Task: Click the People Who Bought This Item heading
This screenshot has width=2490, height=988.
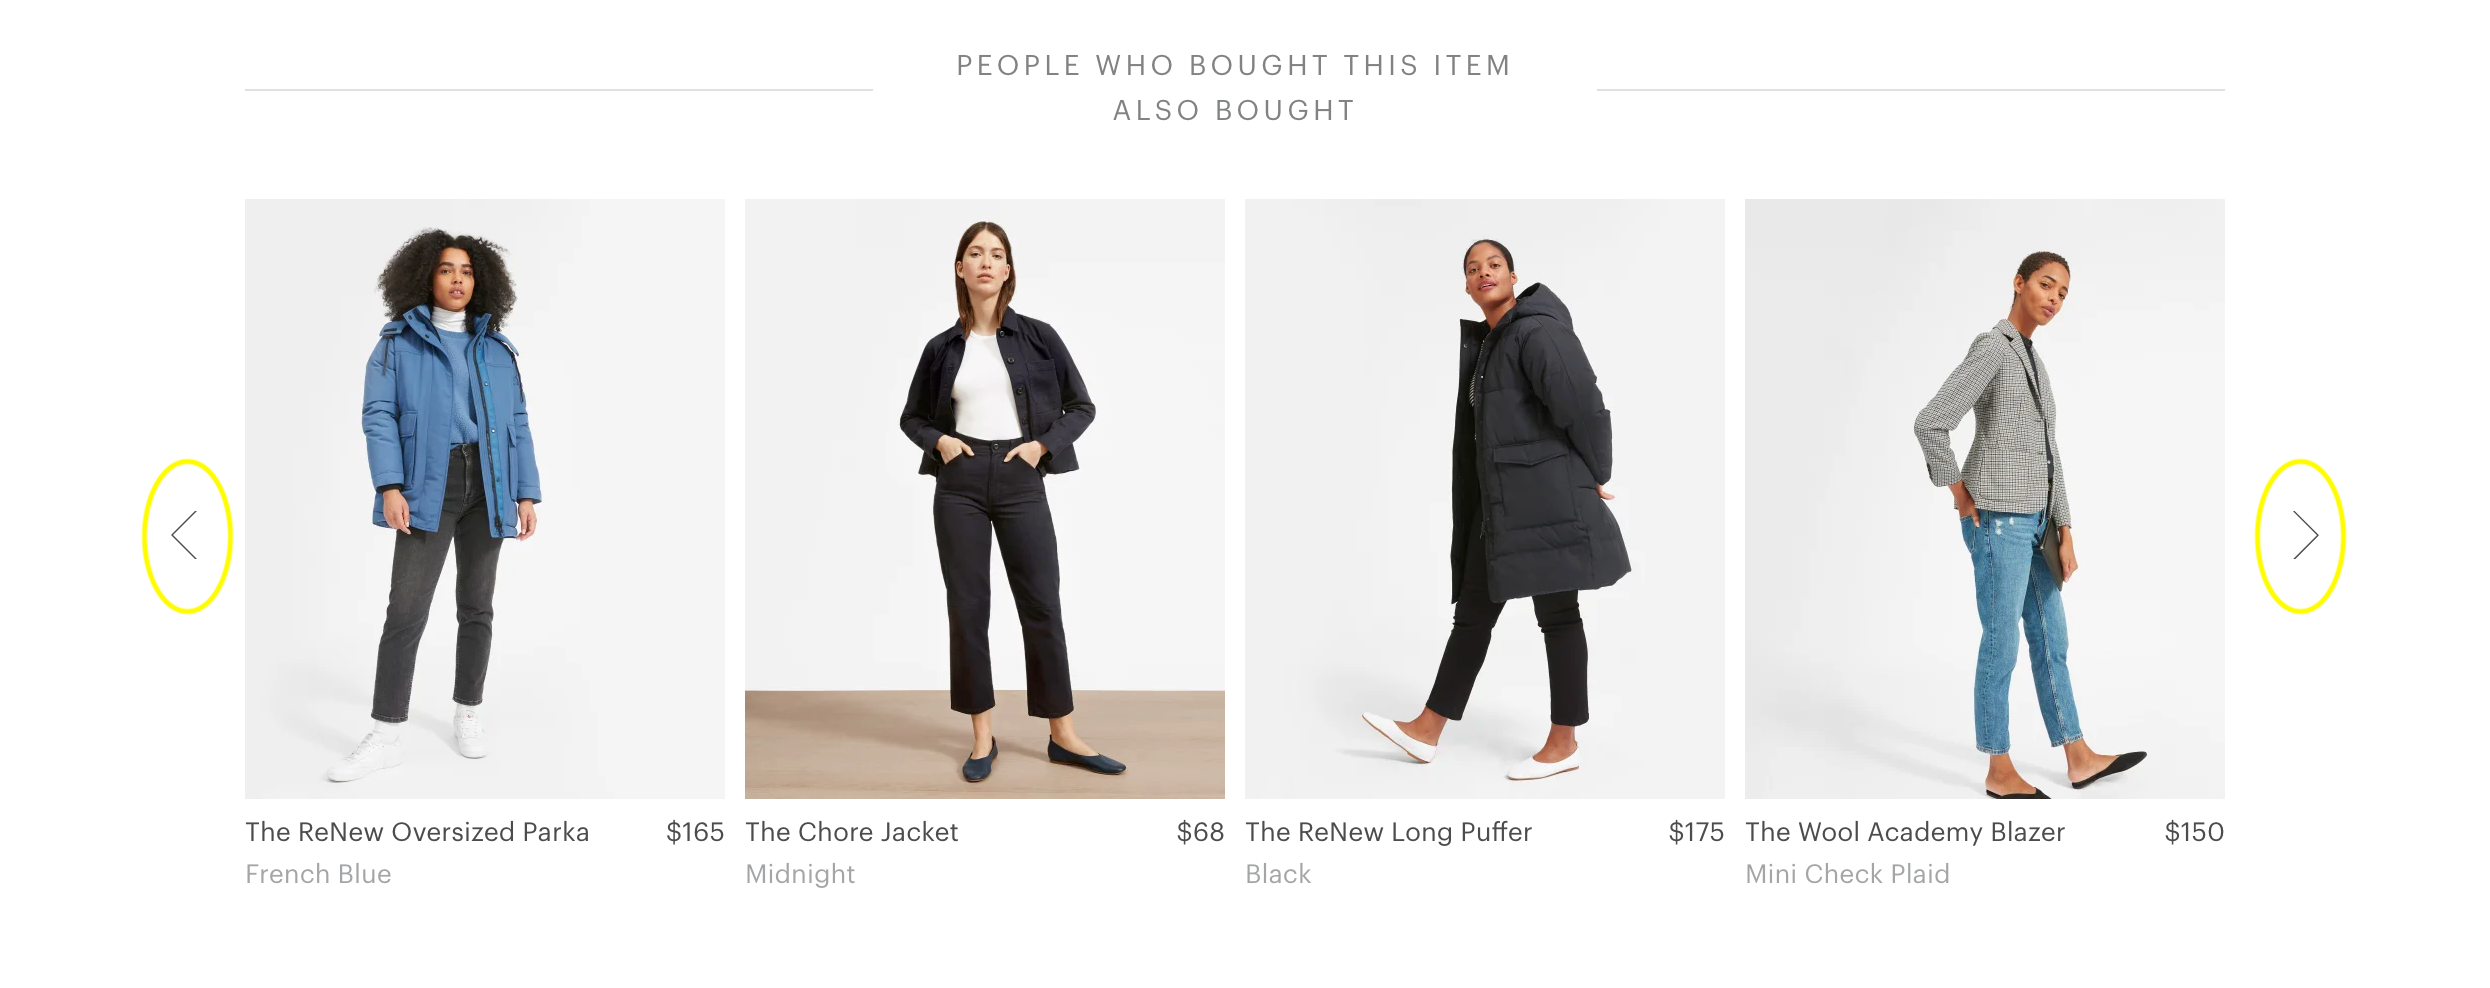Action: [1234, 65]
